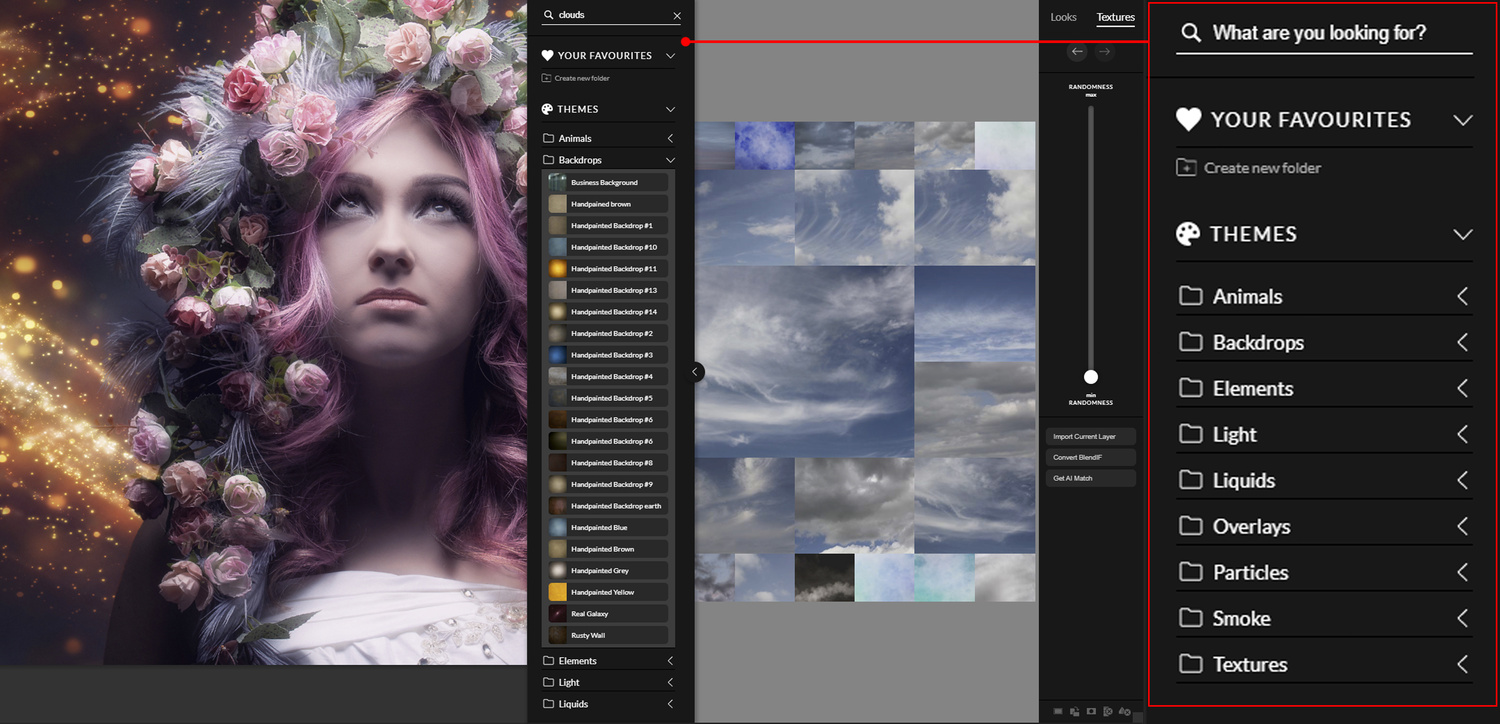Click the forward arrow under the Textures tab

[x=1104, y=52]
